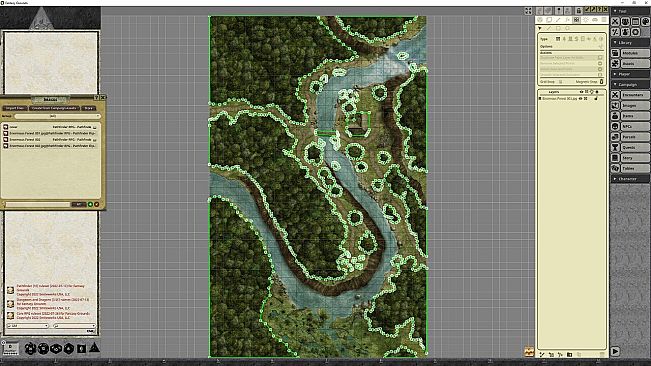
Task: Select the lighting sun tool in image toolbar
Action: point(585,20)
